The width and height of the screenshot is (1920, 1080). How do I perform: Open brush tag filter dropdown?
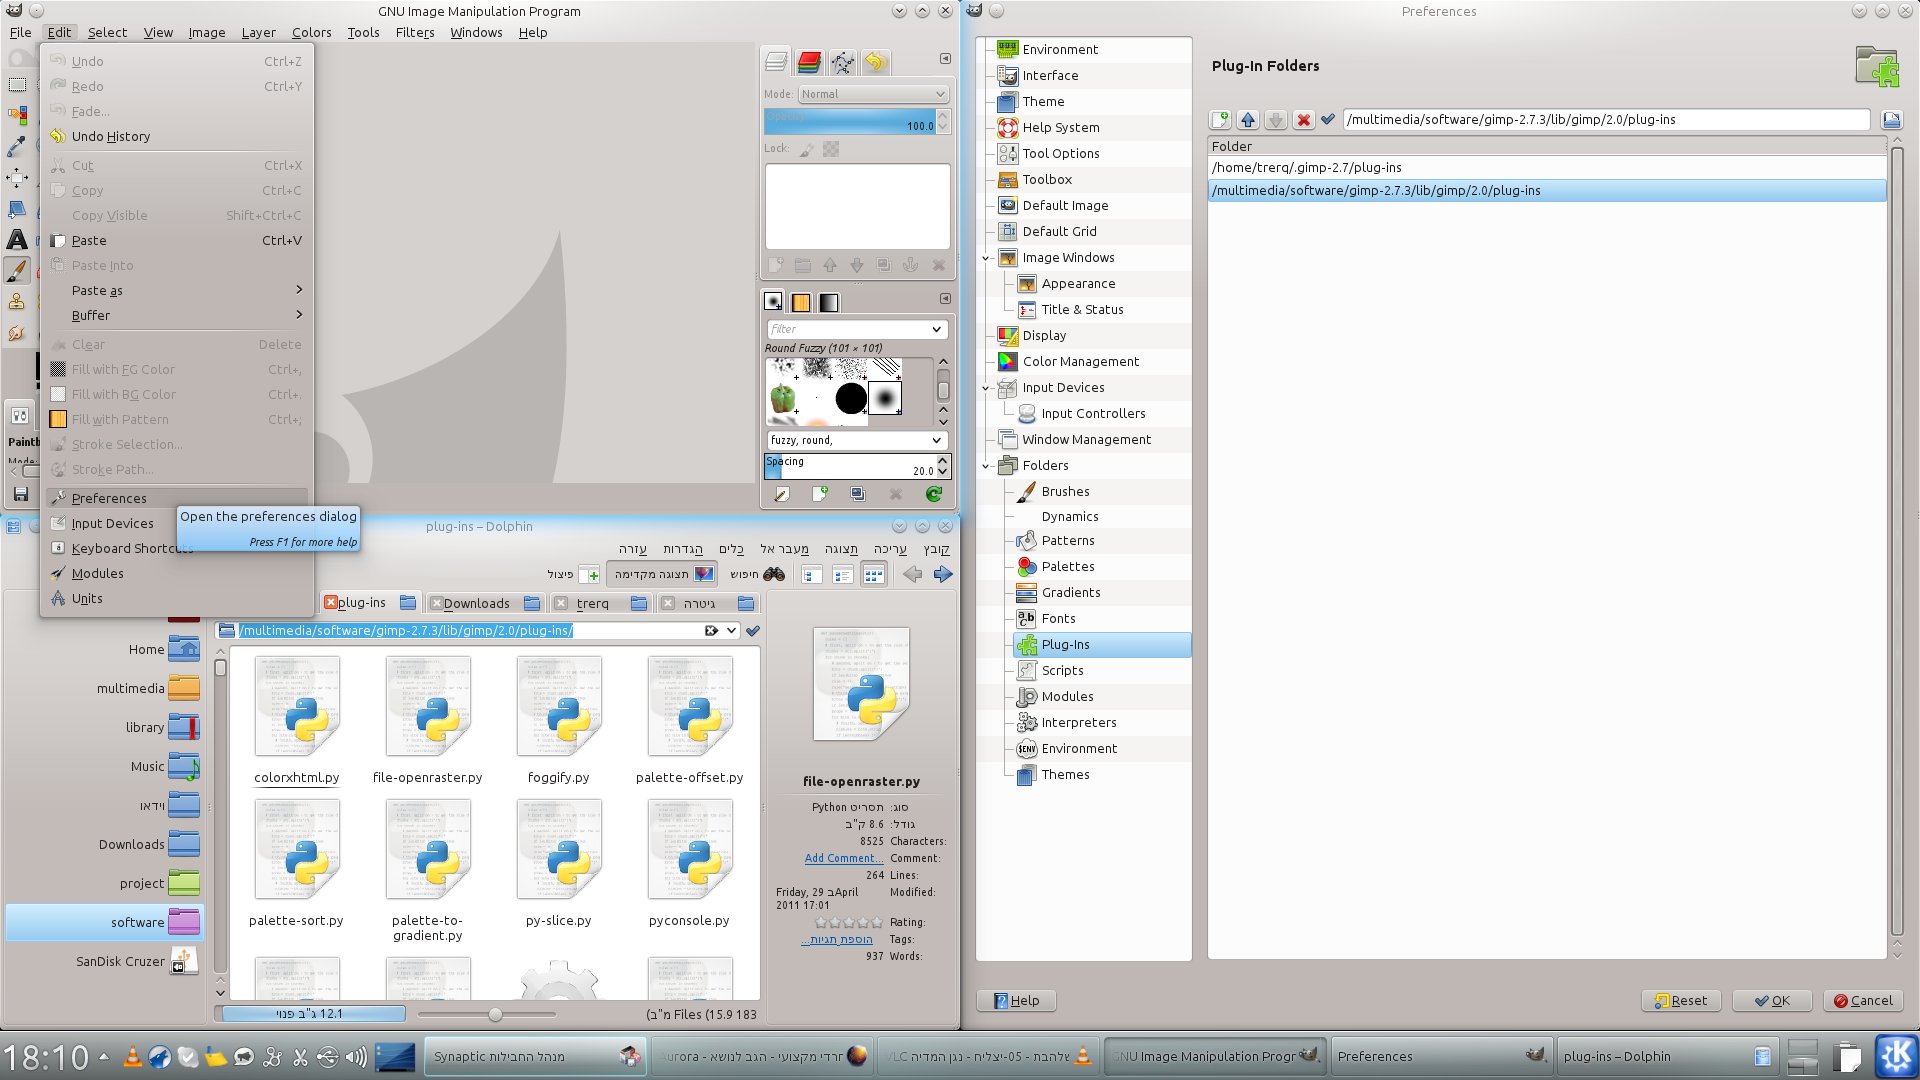936,329
